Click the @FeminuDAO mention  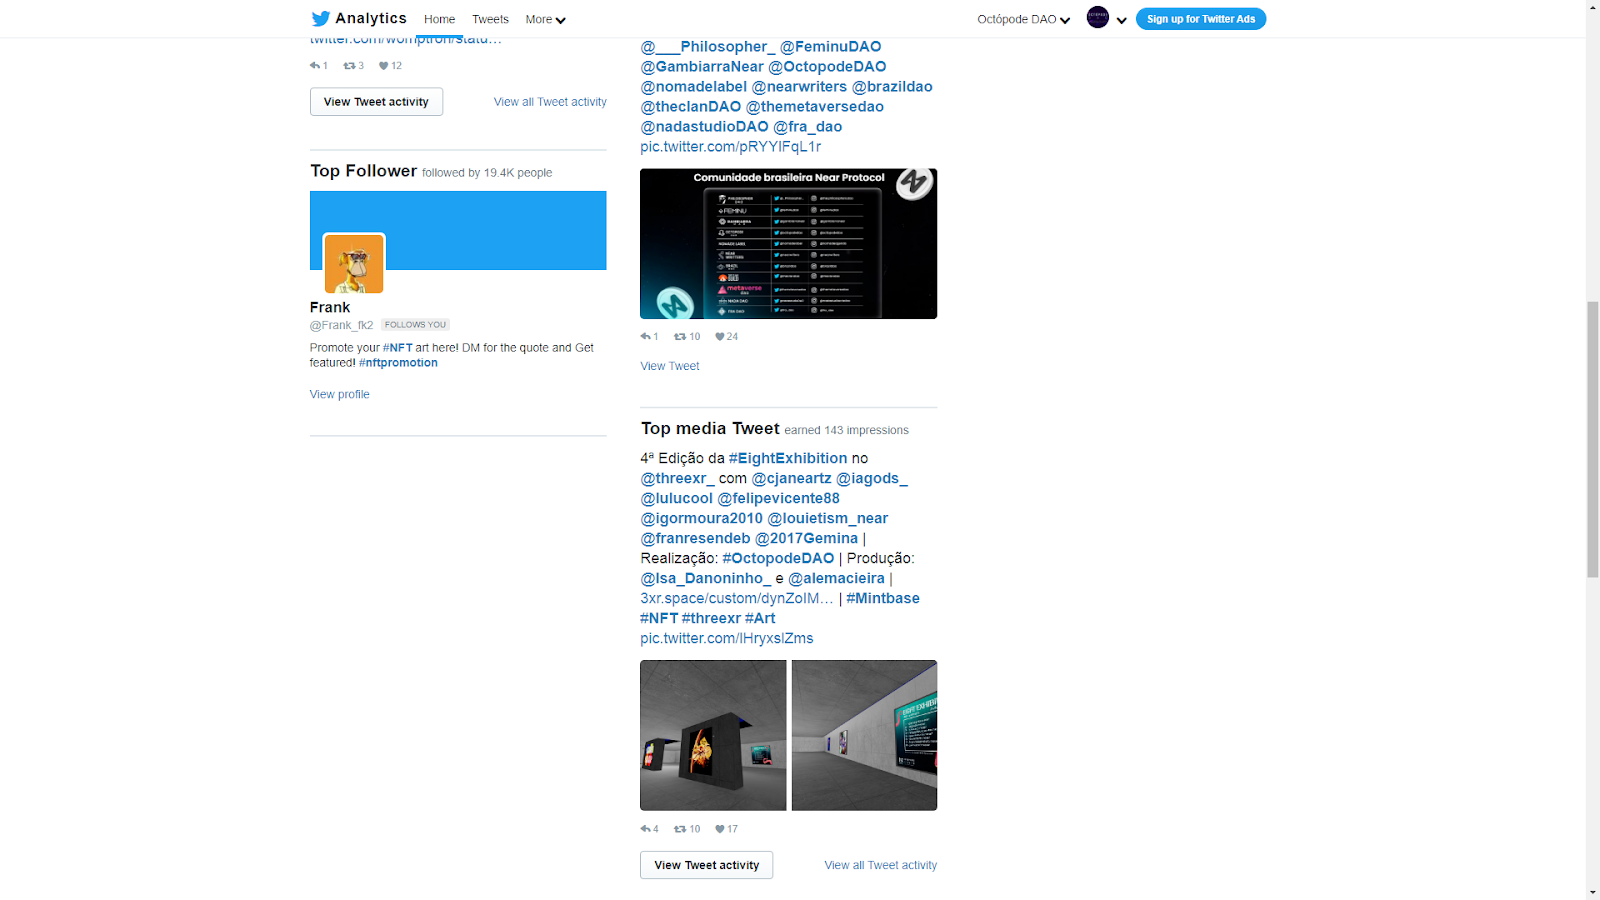tap(831, 46)
